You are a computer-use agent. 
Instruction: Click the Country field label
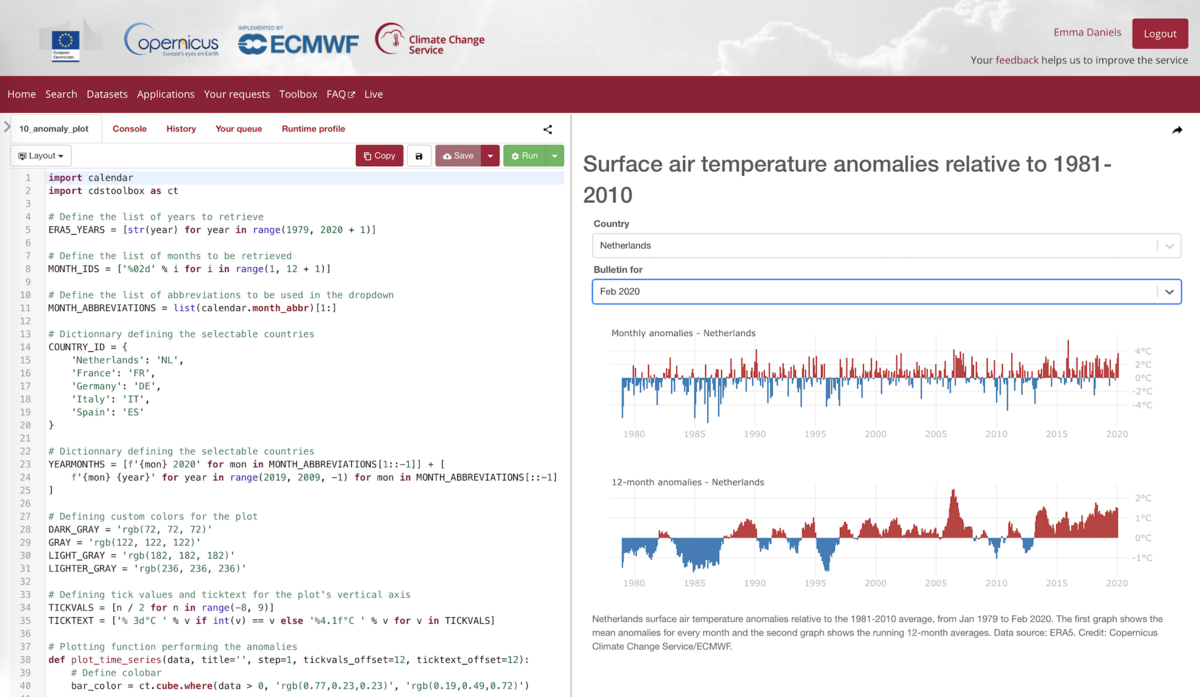611,224
